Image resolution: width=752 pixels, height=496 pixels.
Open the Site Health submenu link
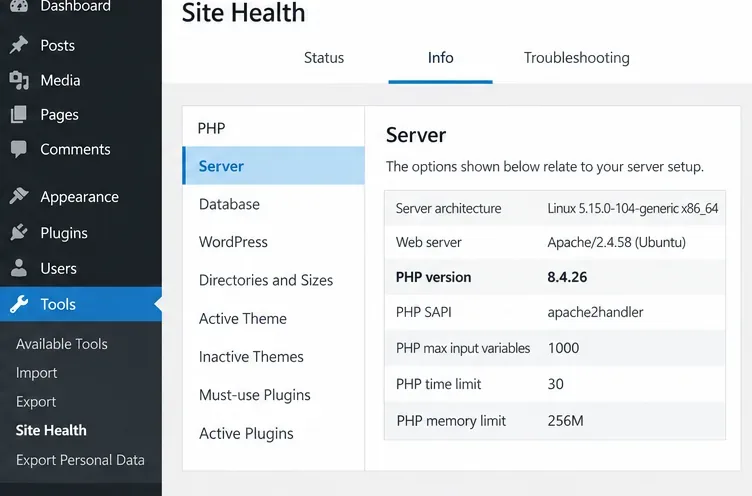tap(51, 430)
